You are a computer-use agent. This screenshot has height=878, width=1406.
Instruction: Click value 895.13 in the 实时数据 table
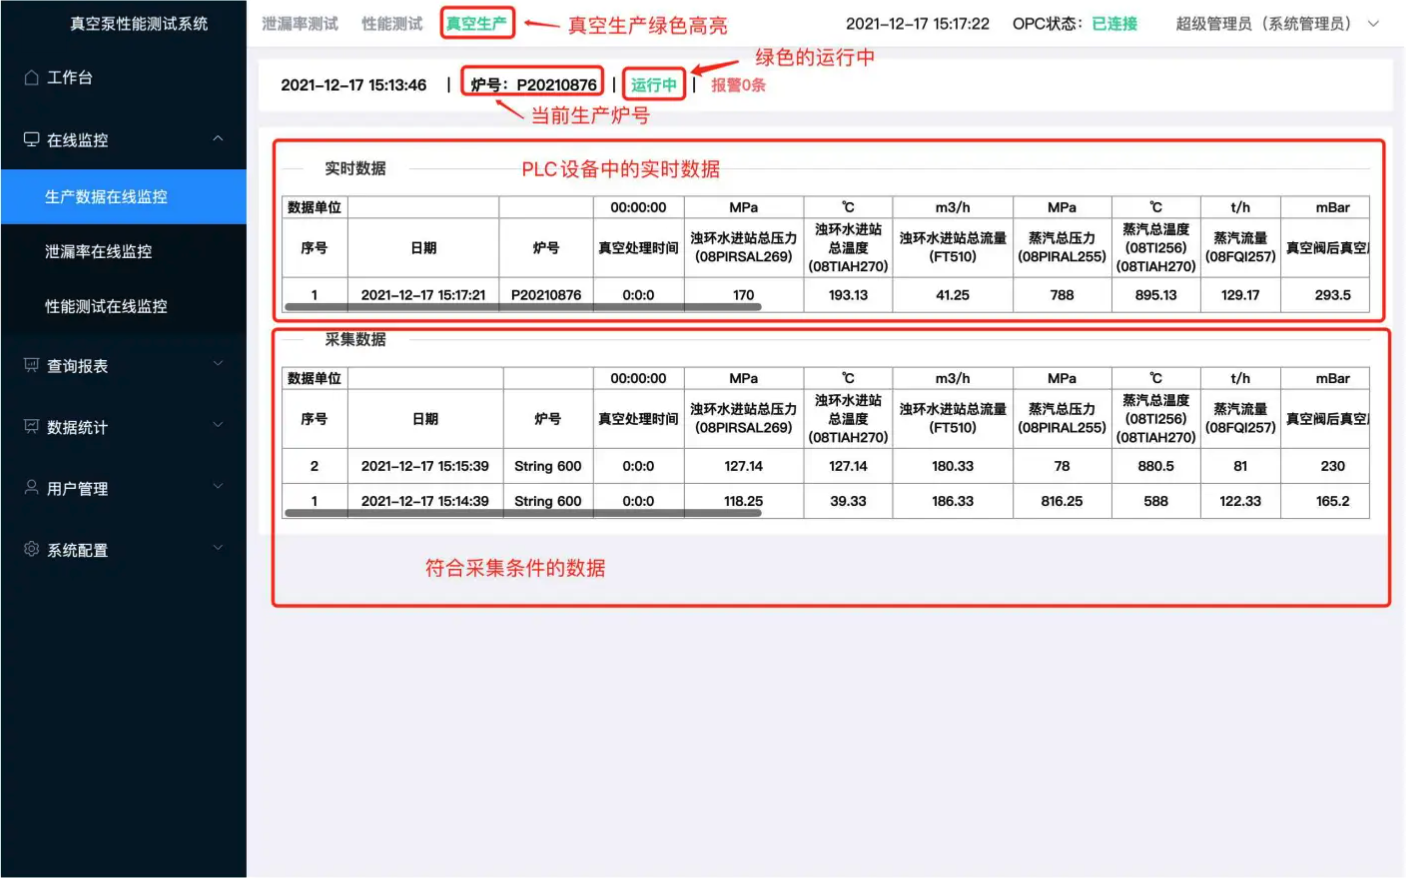click(1156, 295)
